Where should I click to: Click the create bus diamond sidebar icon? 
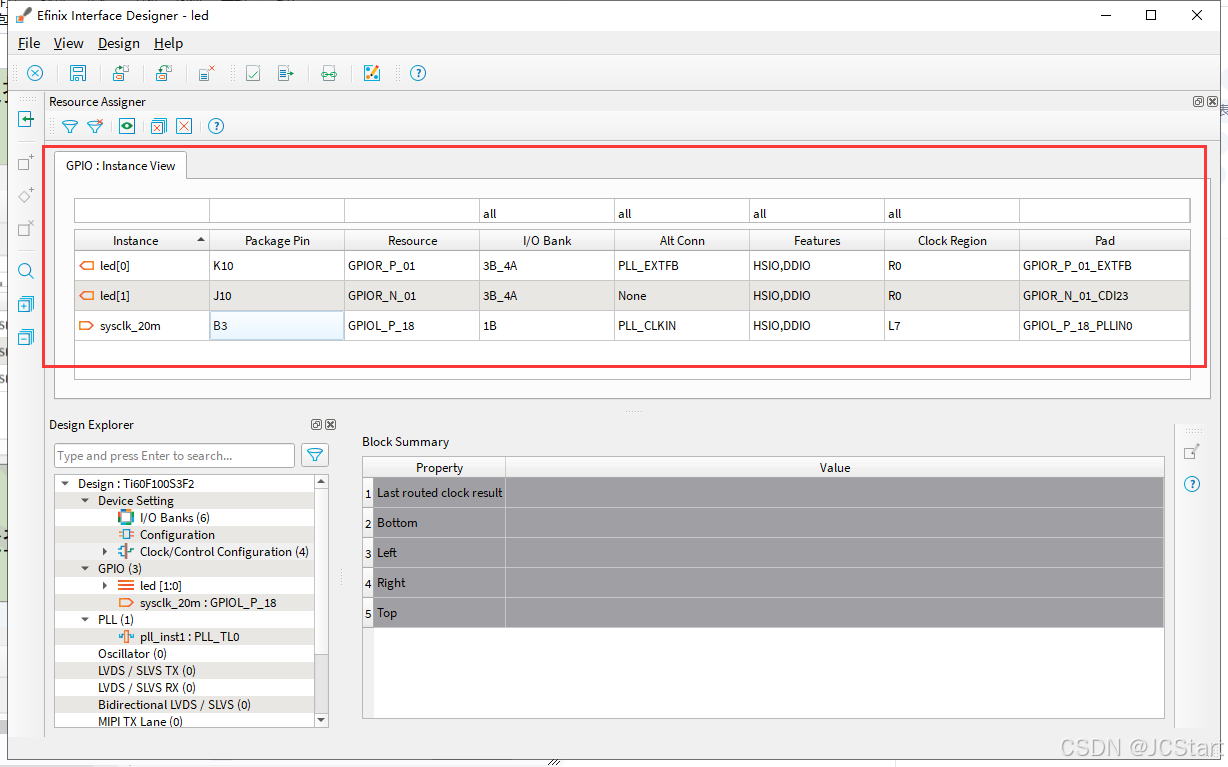point(26,196)
